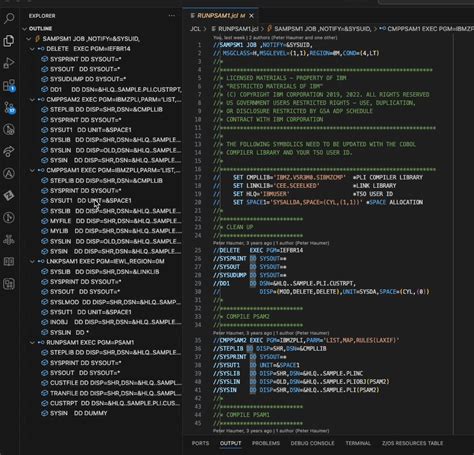
Task: Open the Search view in activity bar
Action: click(x=9, y=18)
